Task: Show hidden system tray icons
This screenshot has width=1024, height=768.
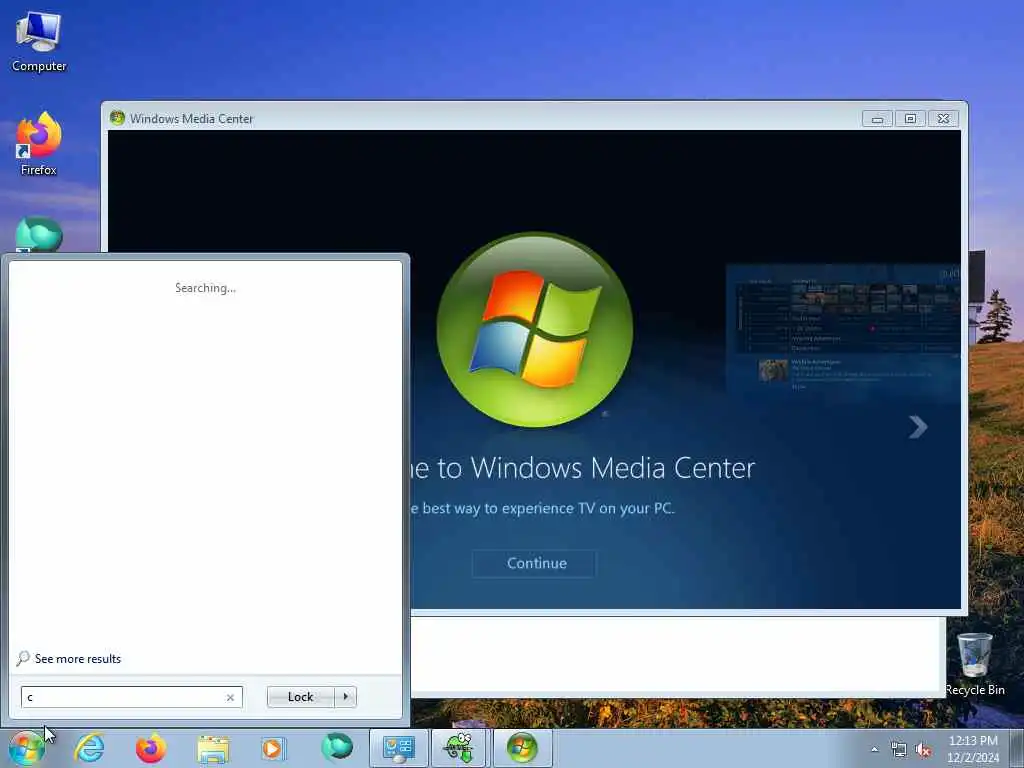Action: [x=874, y=750]
